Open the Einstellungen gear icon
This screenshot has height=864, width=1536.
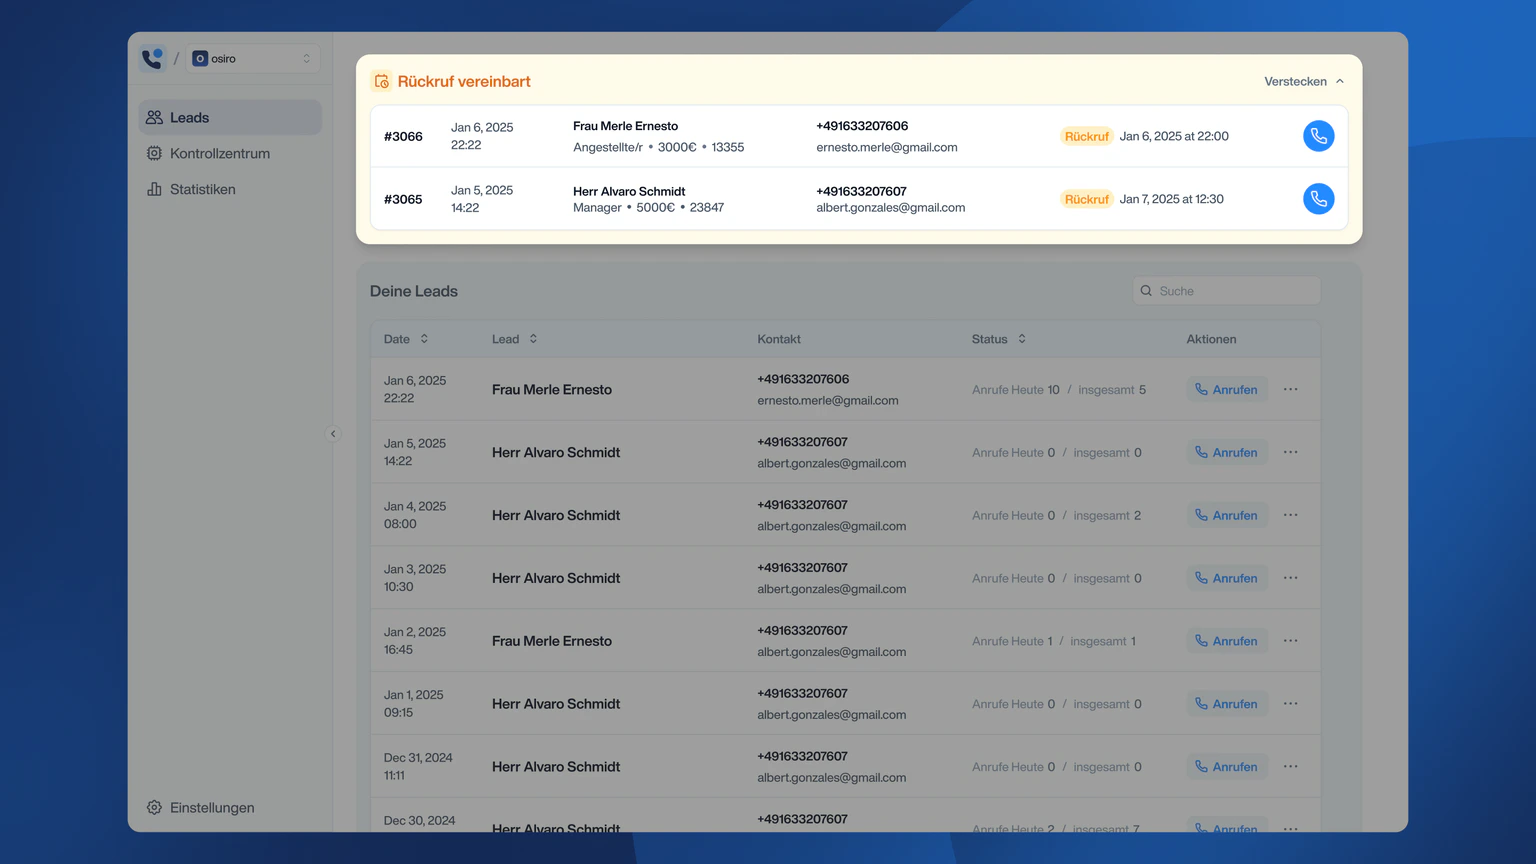pyautogui.click(x=154, y=807)
